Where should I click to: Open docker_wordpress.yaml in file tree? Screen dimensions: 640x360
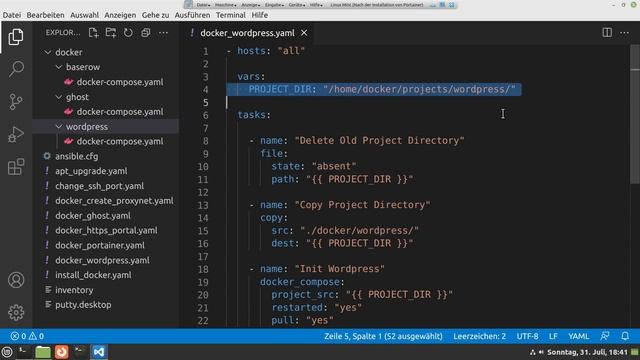click(102, 260)
